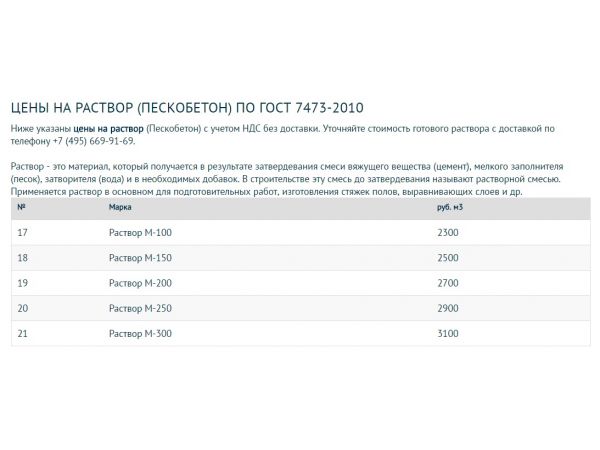
Task: Select the price 2900 for М-250
Action: [x=447, y=308]
